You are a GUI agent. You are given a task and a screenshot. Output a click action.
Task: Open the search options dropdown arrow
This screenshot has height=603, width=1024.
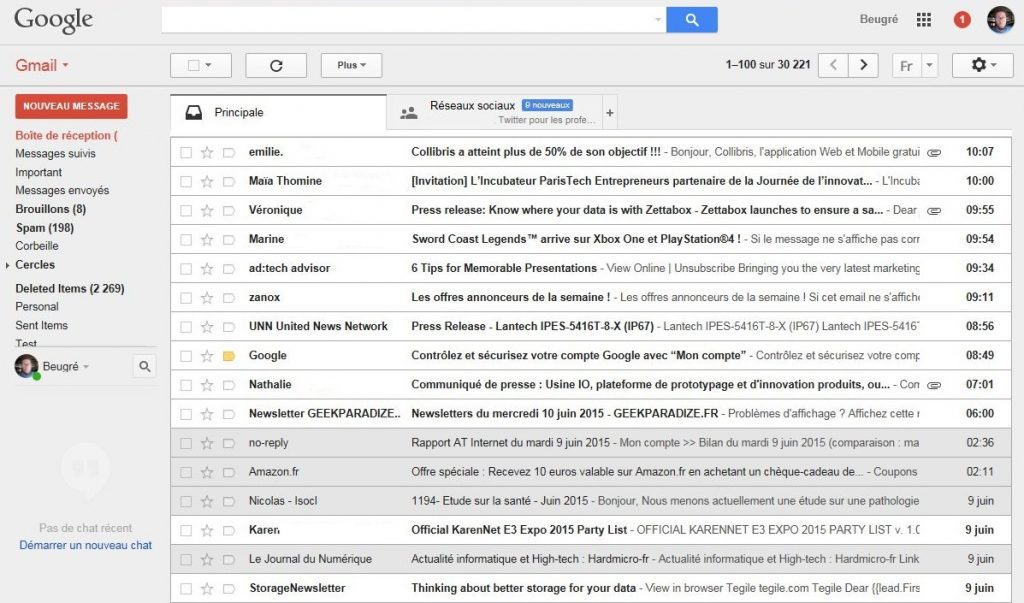click(658, 20)
